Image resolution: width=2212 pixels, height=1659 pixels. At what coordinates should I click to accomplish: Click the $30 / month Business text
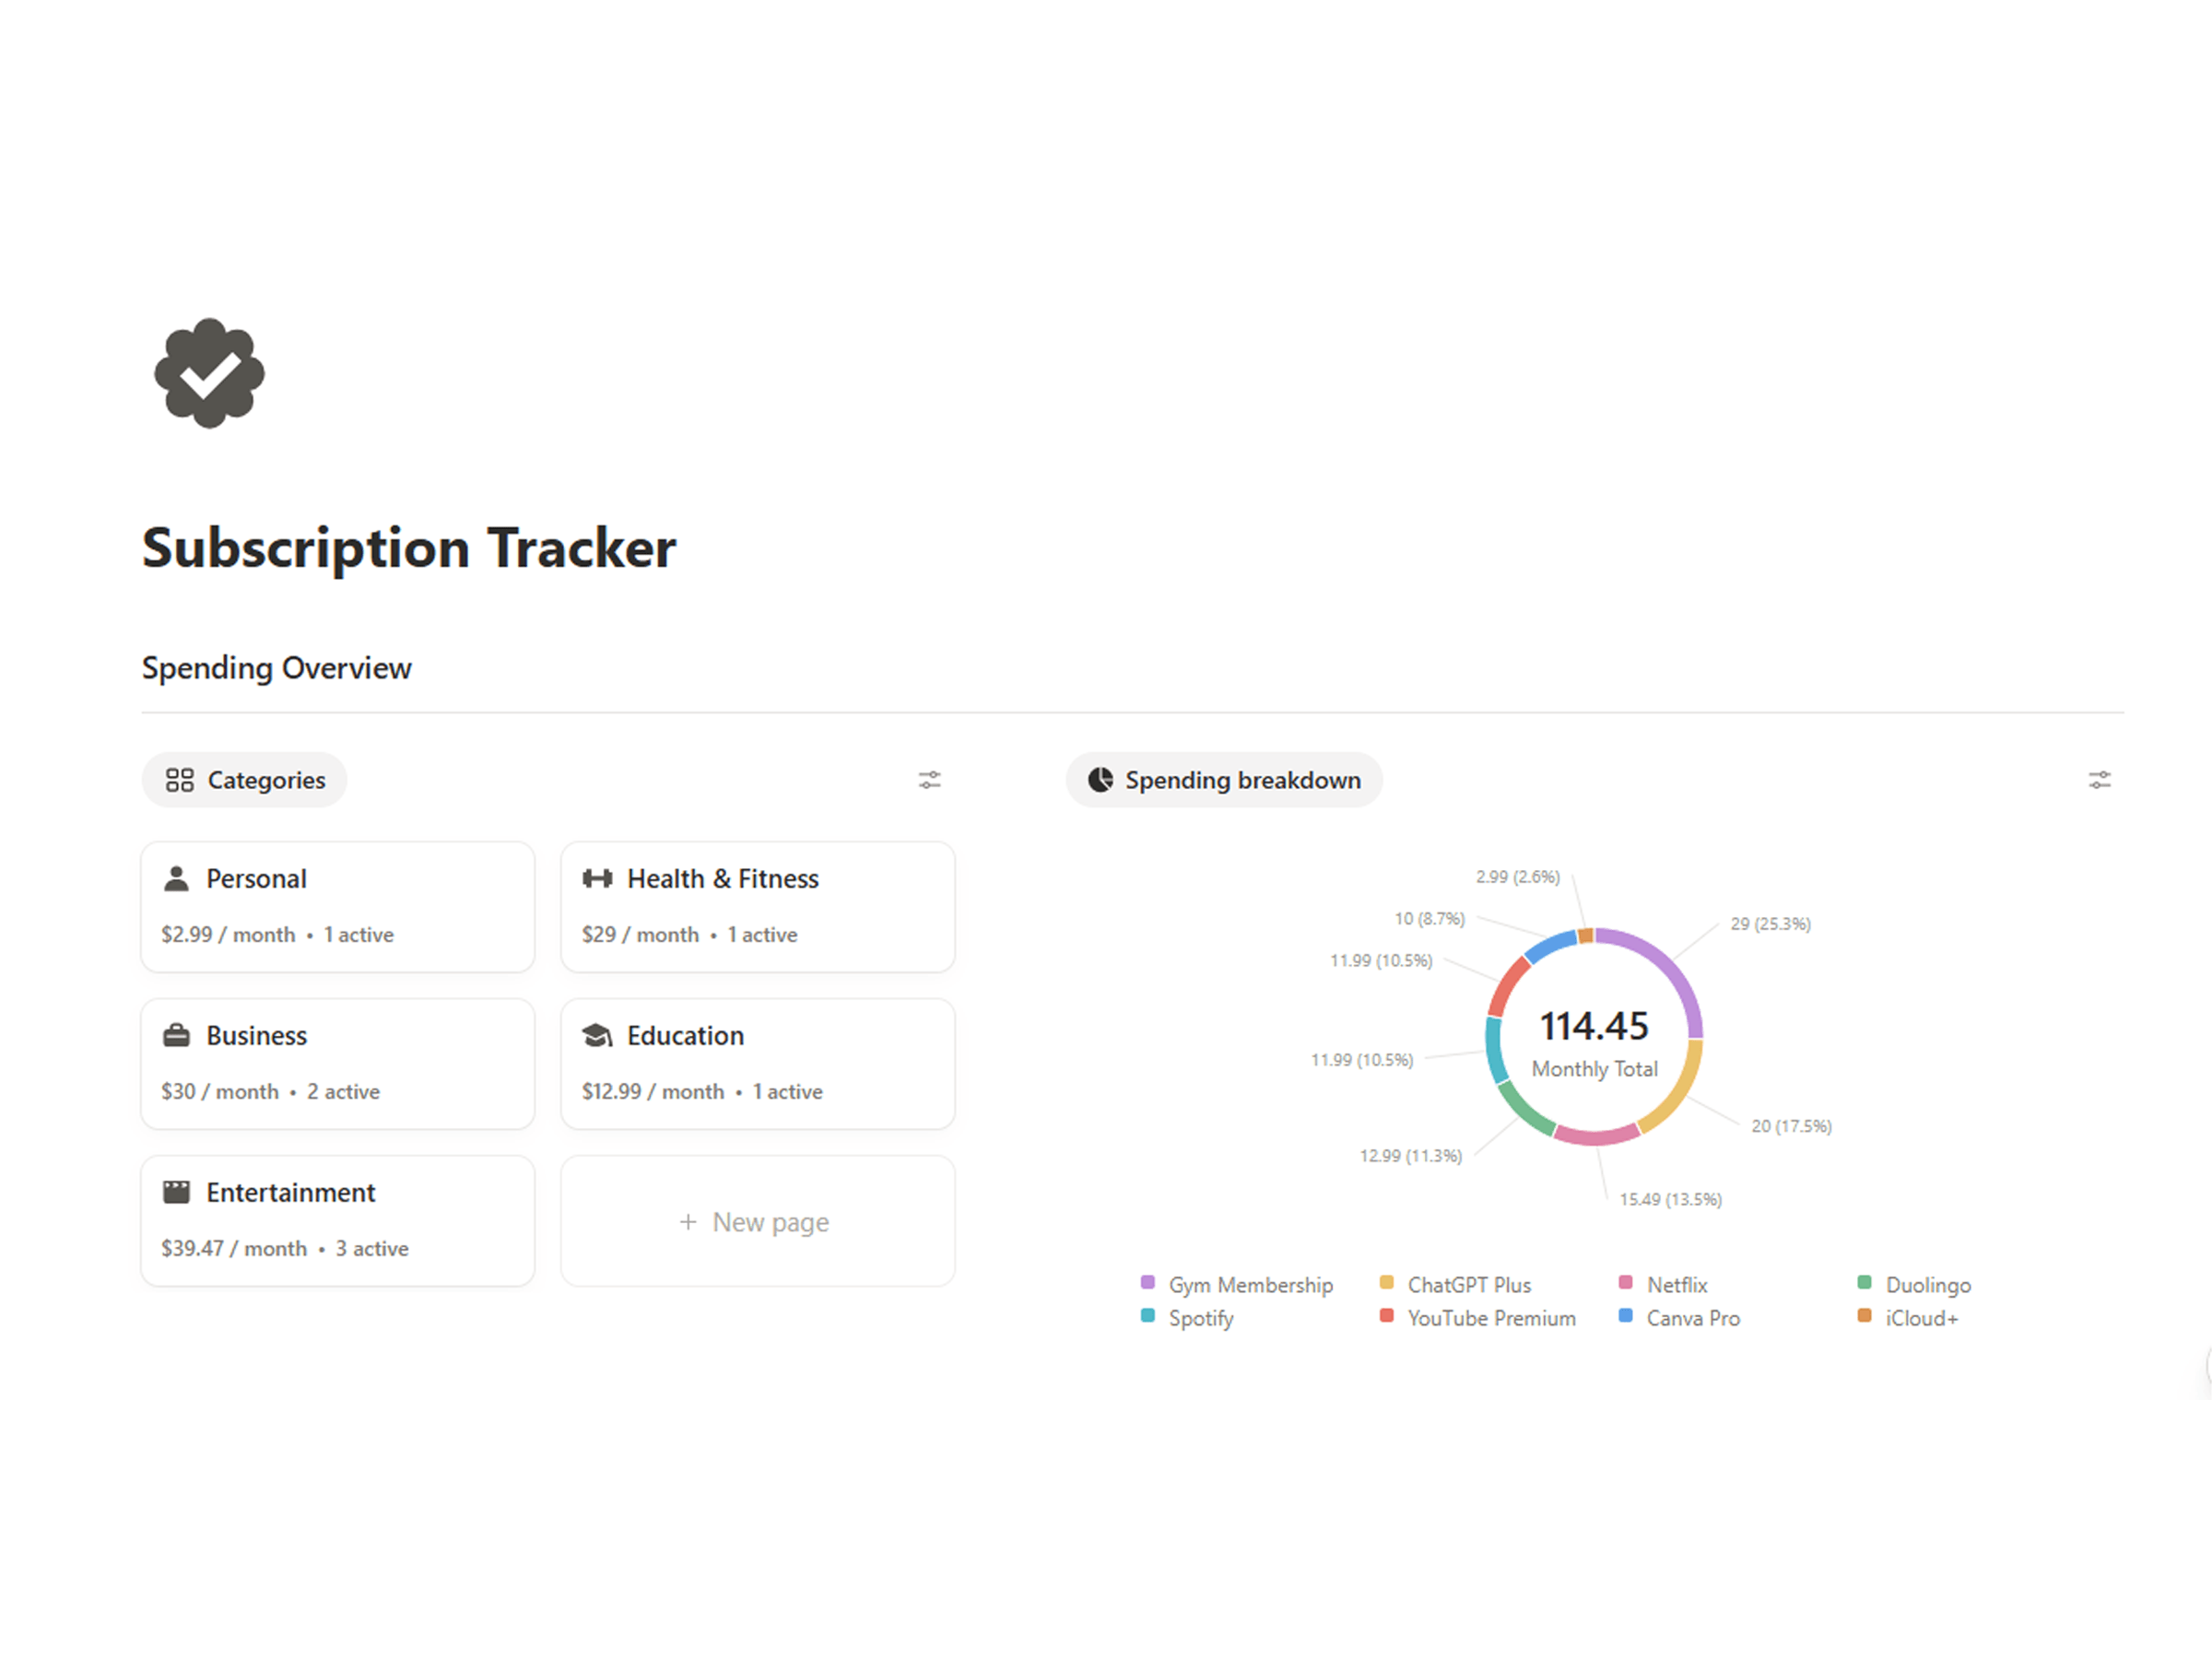click(220, 1092)
